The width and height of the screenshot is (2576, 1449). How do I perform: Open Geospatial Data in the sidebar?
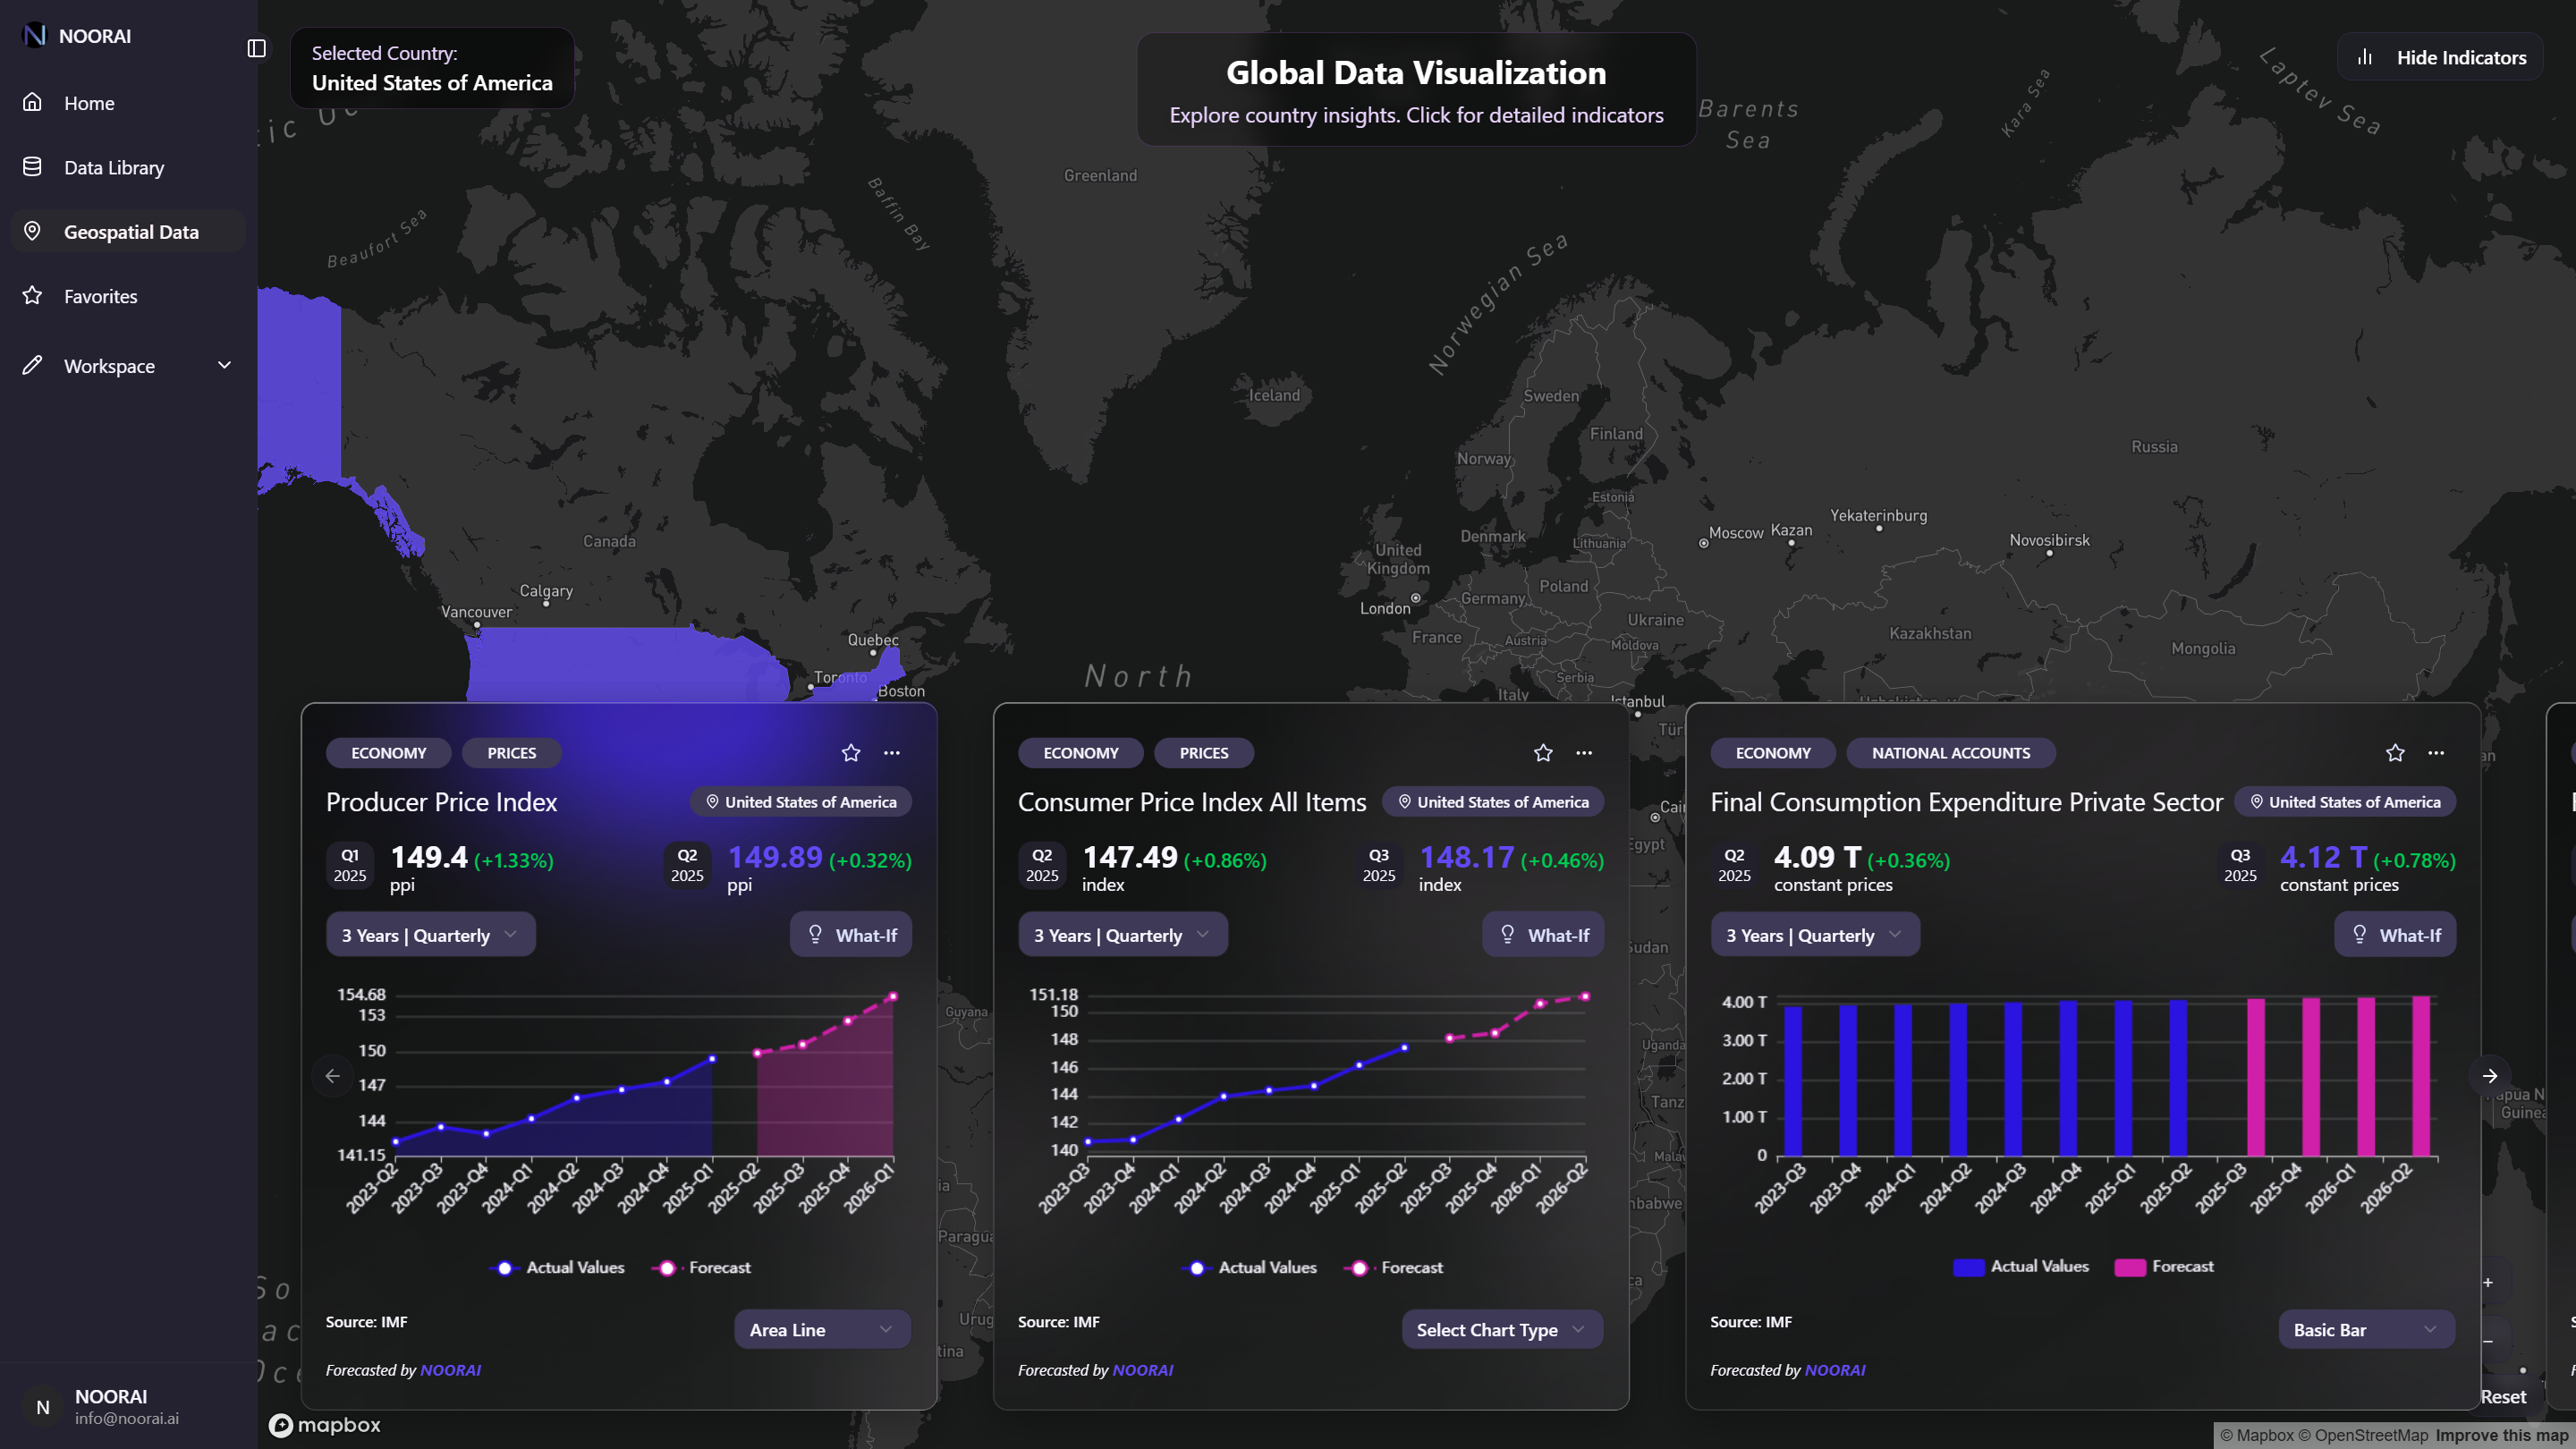click(x=131, y=231)
